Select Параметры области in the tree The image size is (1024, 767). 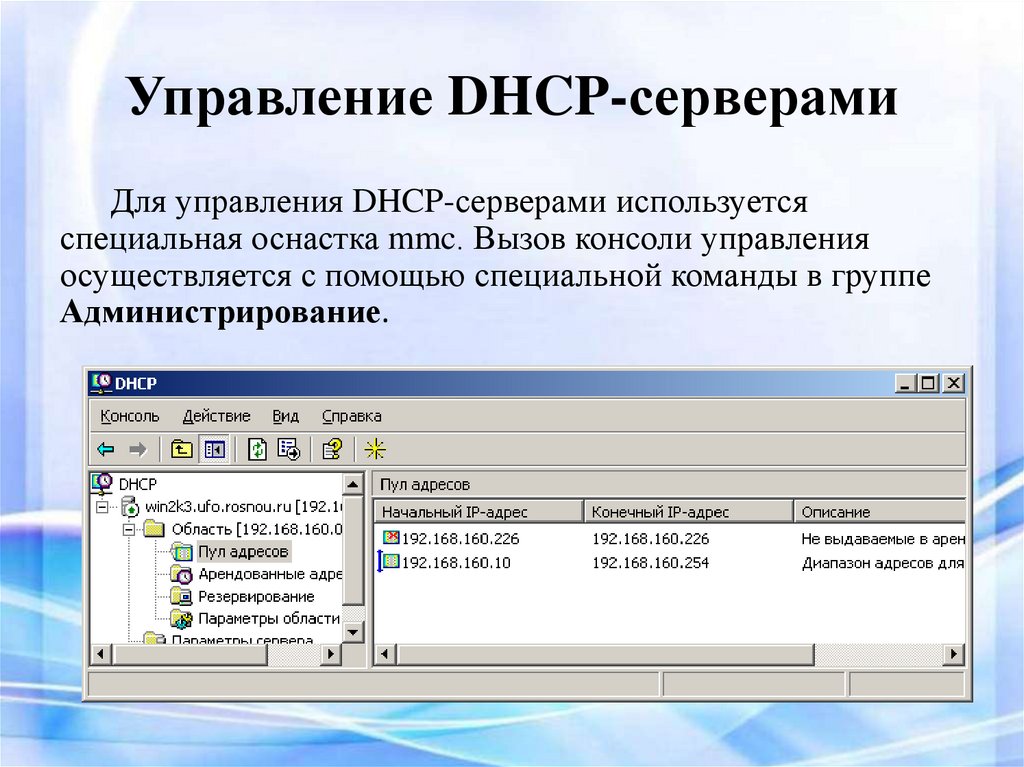click(x=268, y=619)
